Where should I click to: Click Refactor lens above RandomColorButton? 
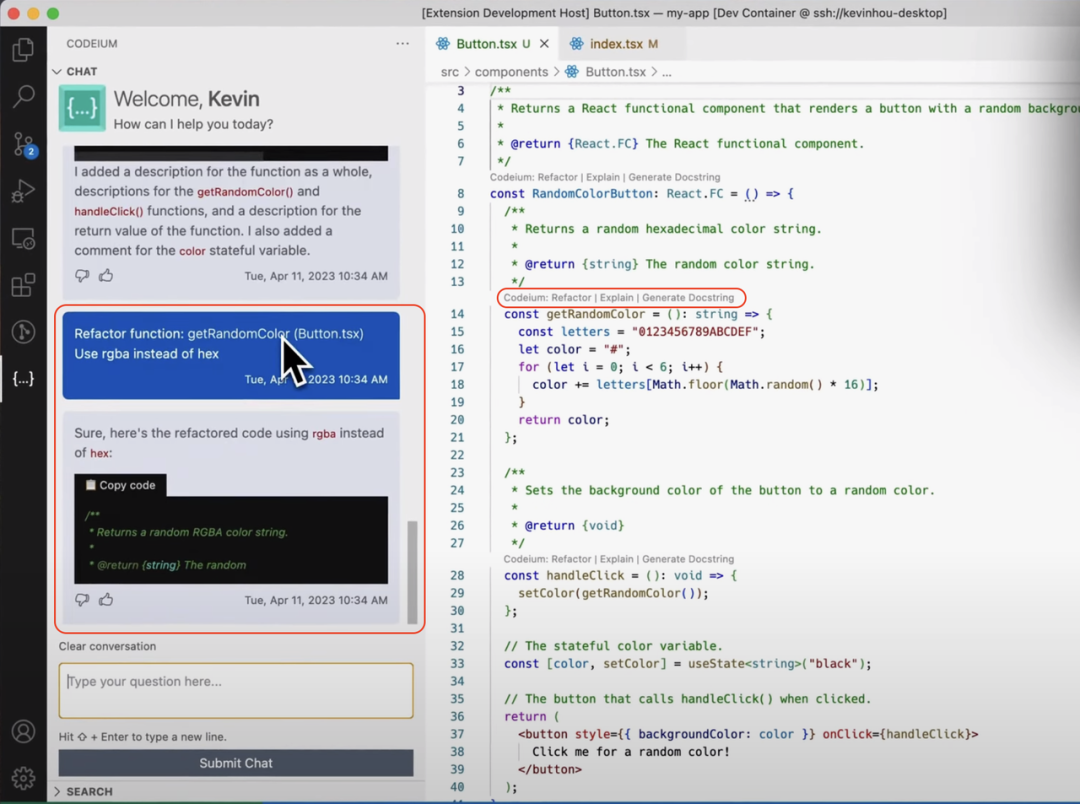pyautogui.click(x=558, y=177)
